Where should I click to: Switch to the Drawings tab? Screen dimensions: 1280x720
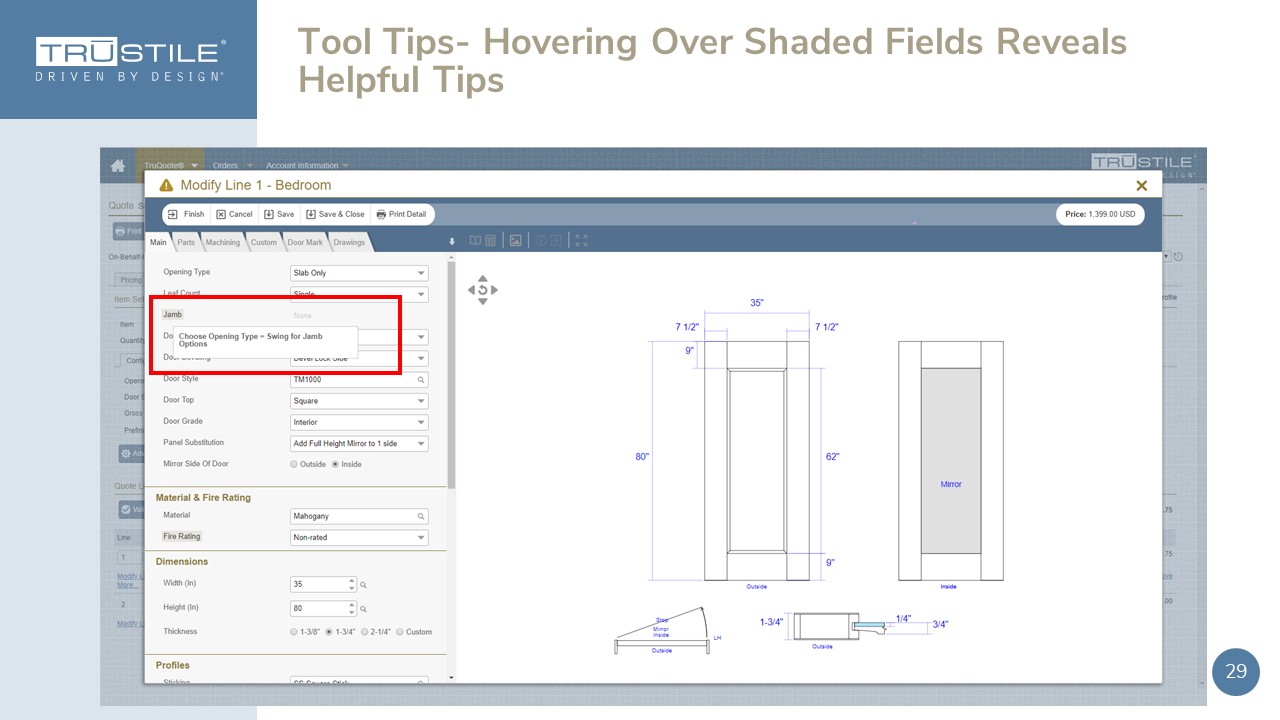[349, 242]
